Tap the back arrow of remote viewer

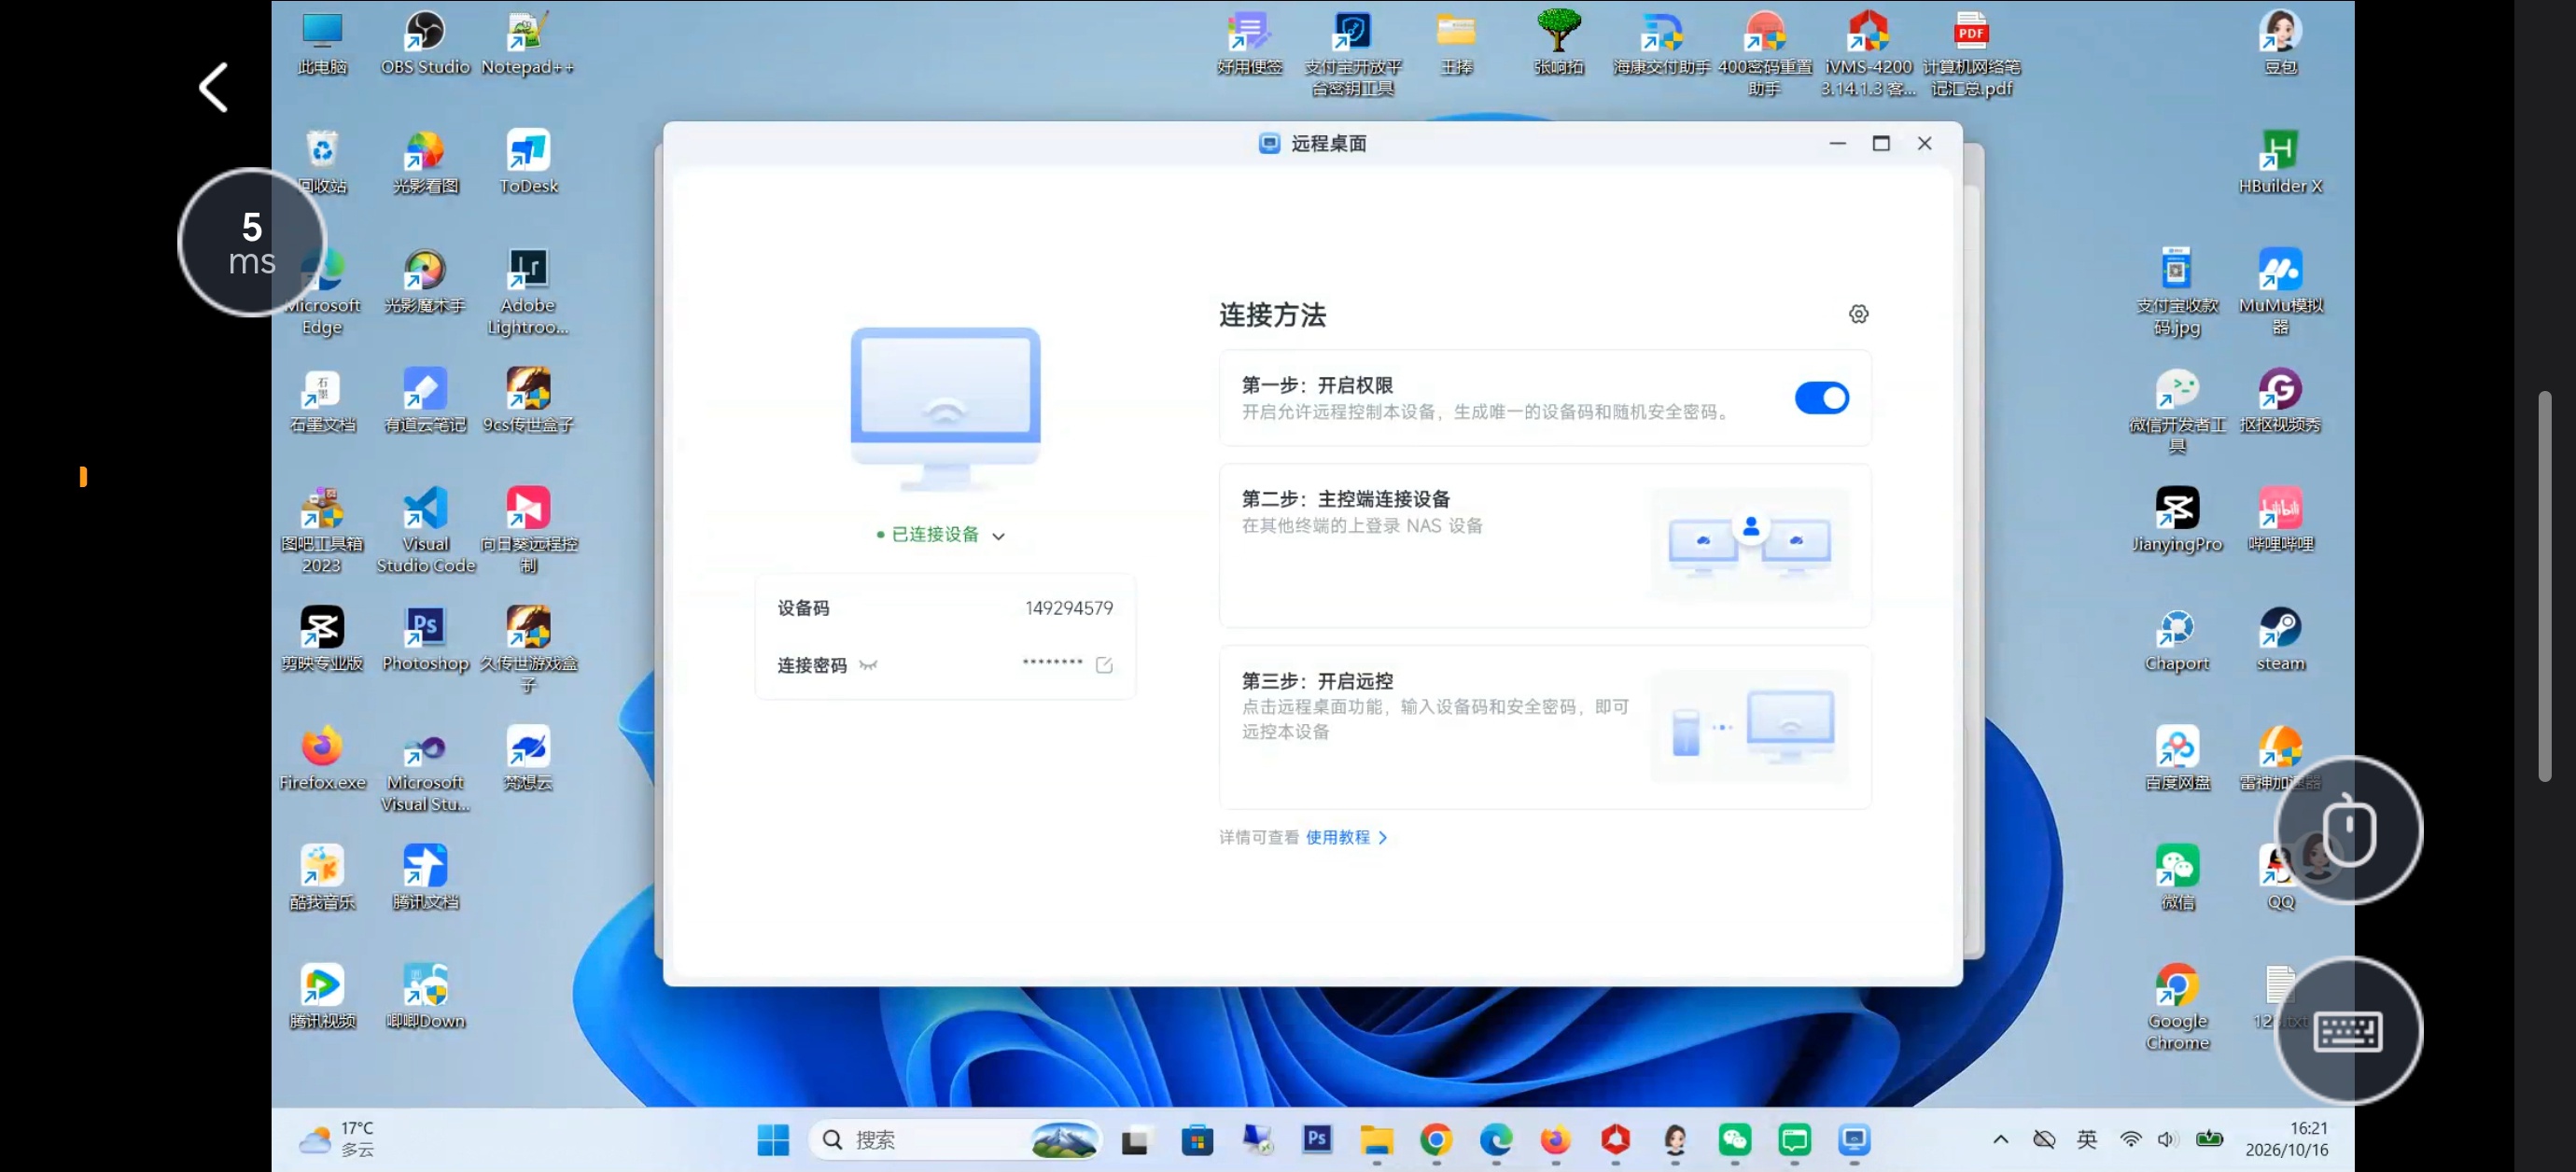pyautogui.click(x=213, y=87)
